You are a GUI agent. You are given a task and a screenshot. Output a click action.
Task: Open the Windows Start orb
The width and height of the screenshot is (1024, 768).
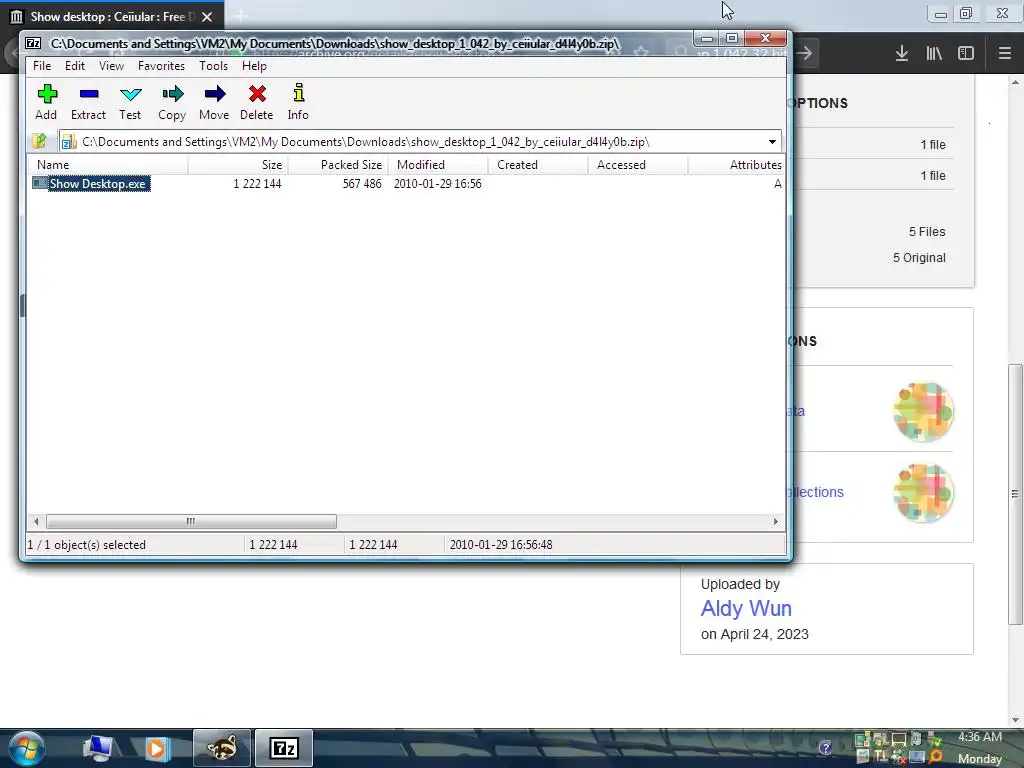tap(26, 748)
